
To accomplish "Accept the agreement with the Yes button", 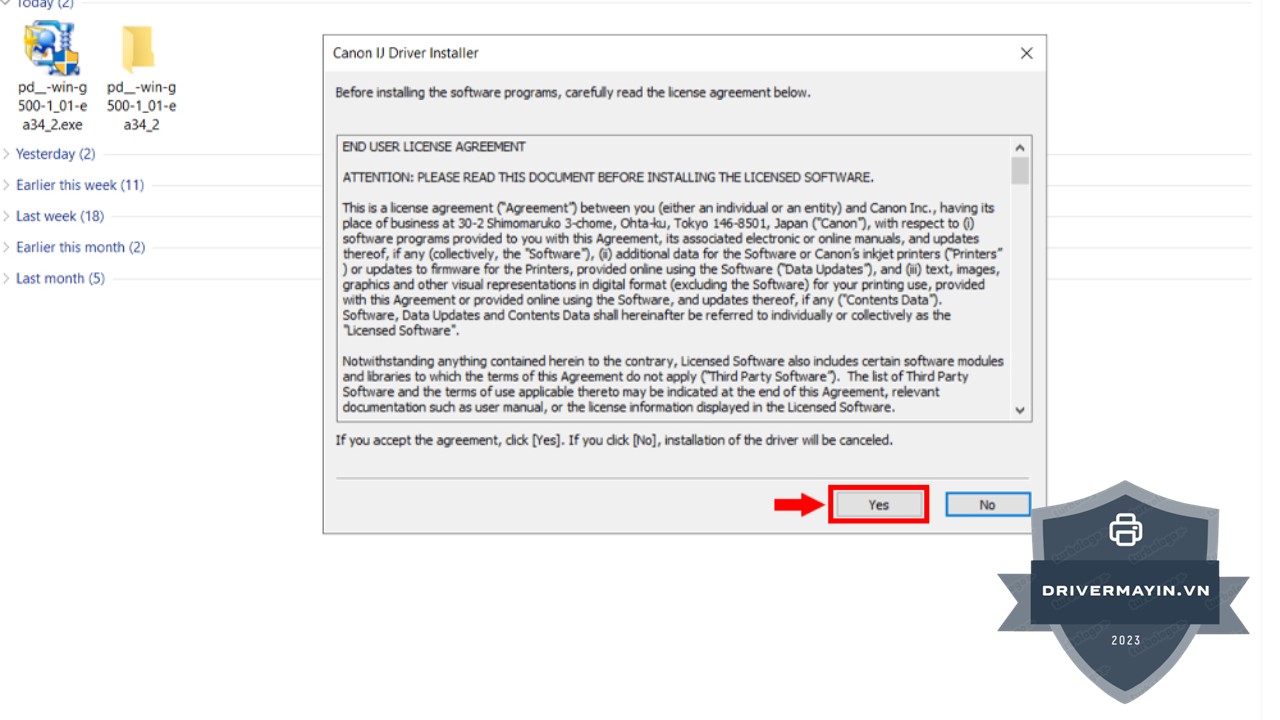I will tap(878, 505).
